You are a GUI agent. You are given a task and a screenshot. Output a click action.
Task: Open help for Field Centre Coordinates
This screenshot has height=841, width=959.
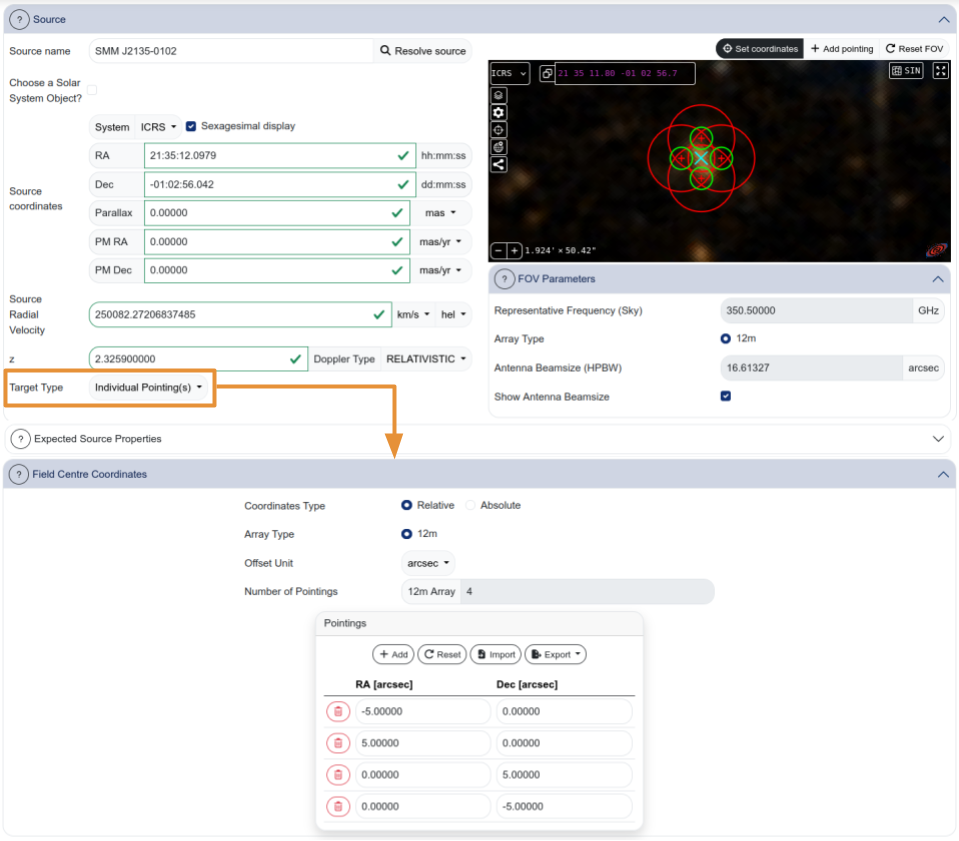point(19,475)
